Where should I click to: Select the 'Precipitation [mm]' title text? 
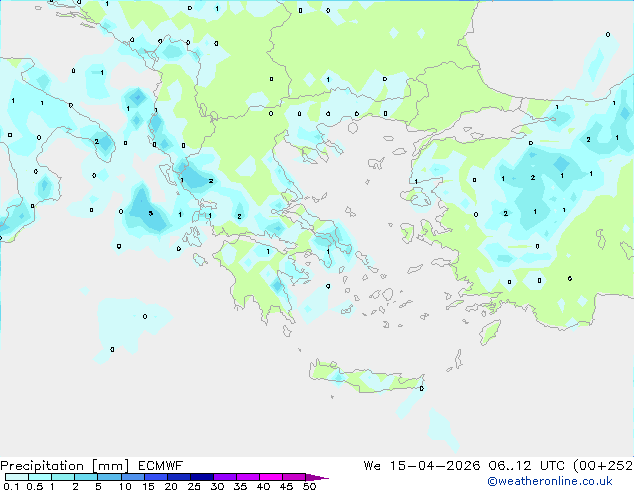click(x=65, y=466)
